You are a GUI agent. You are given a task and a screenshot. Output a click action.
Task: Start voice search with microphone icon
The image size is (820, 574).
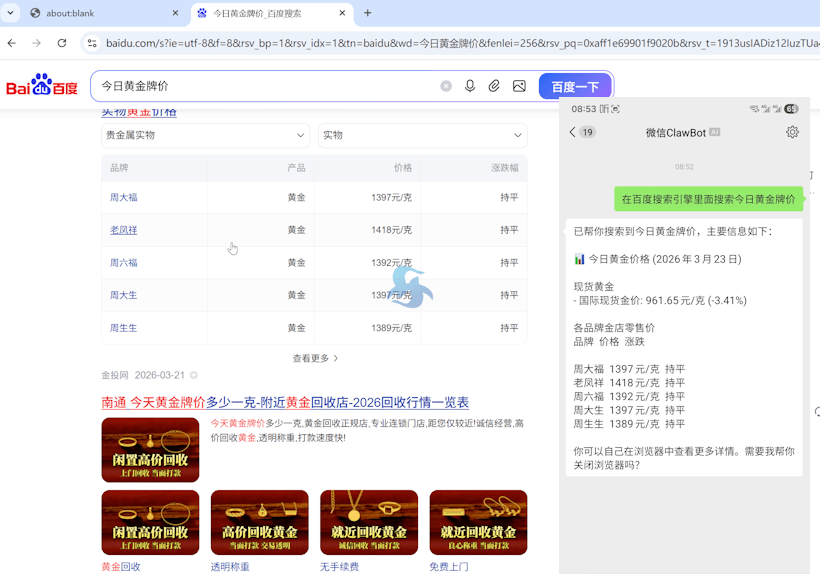click(470, 86)
